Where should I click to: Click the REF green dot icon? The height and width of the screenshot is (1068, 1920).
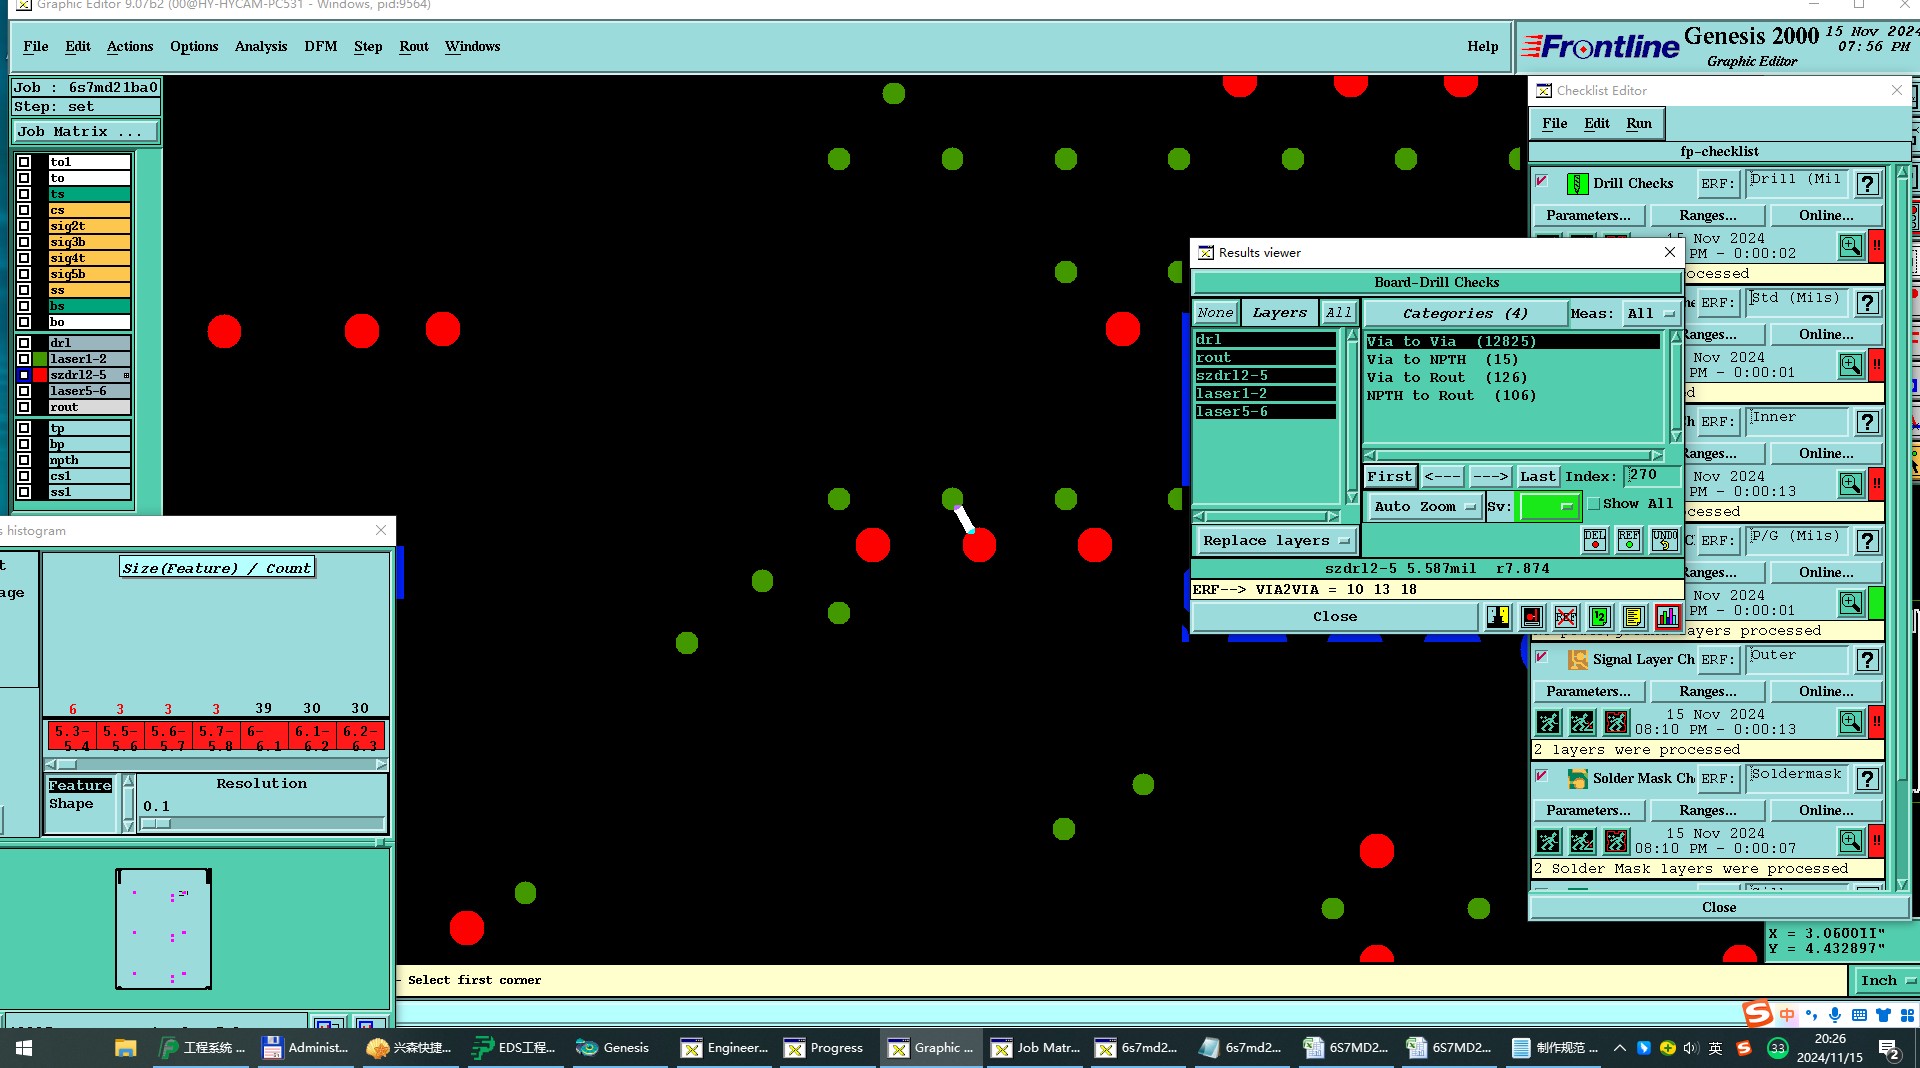coord(1629,540)
